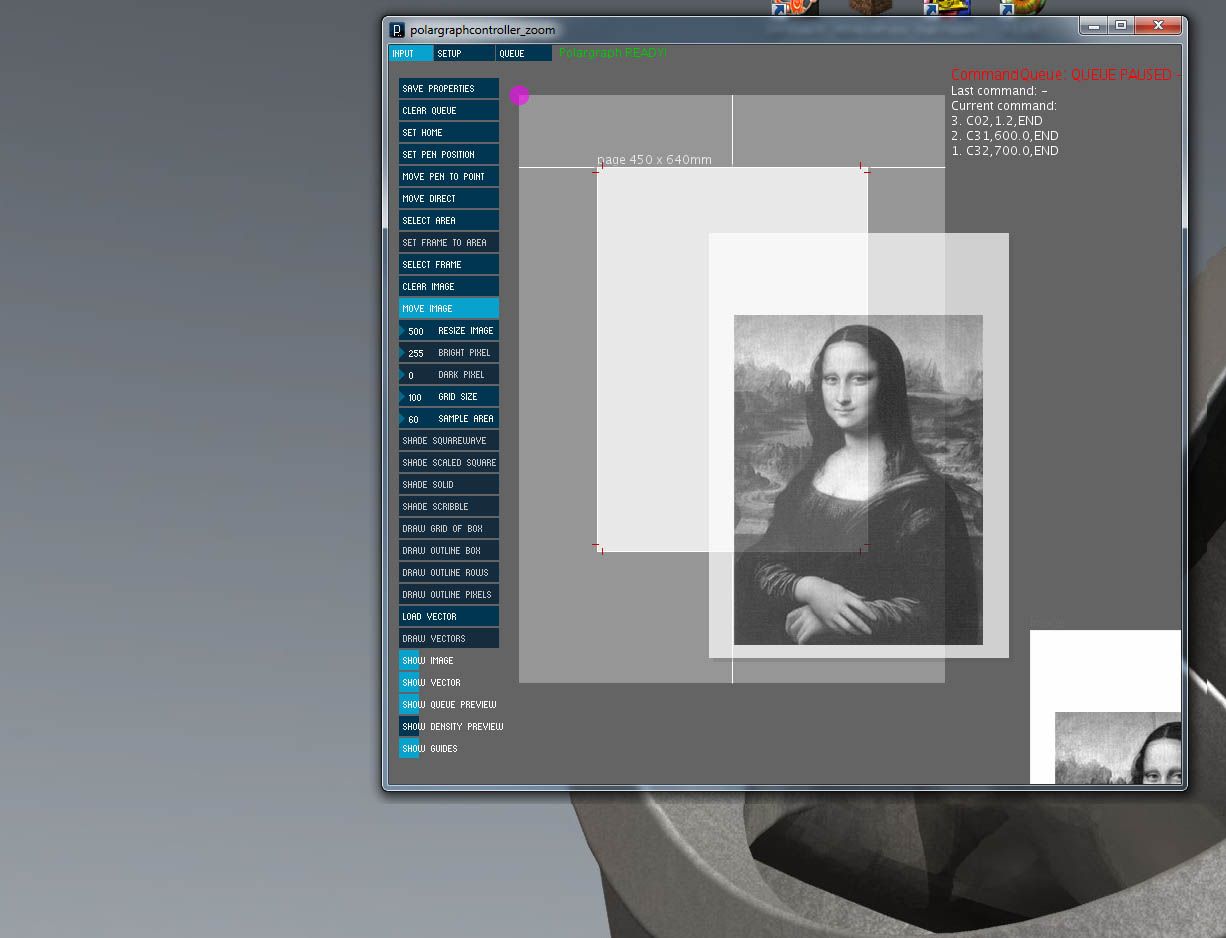Image resolution: width=1226 pixels, height=938 pixels.
Task: Click top-right red crop corner marker
Action: click(x=864, y=169)
